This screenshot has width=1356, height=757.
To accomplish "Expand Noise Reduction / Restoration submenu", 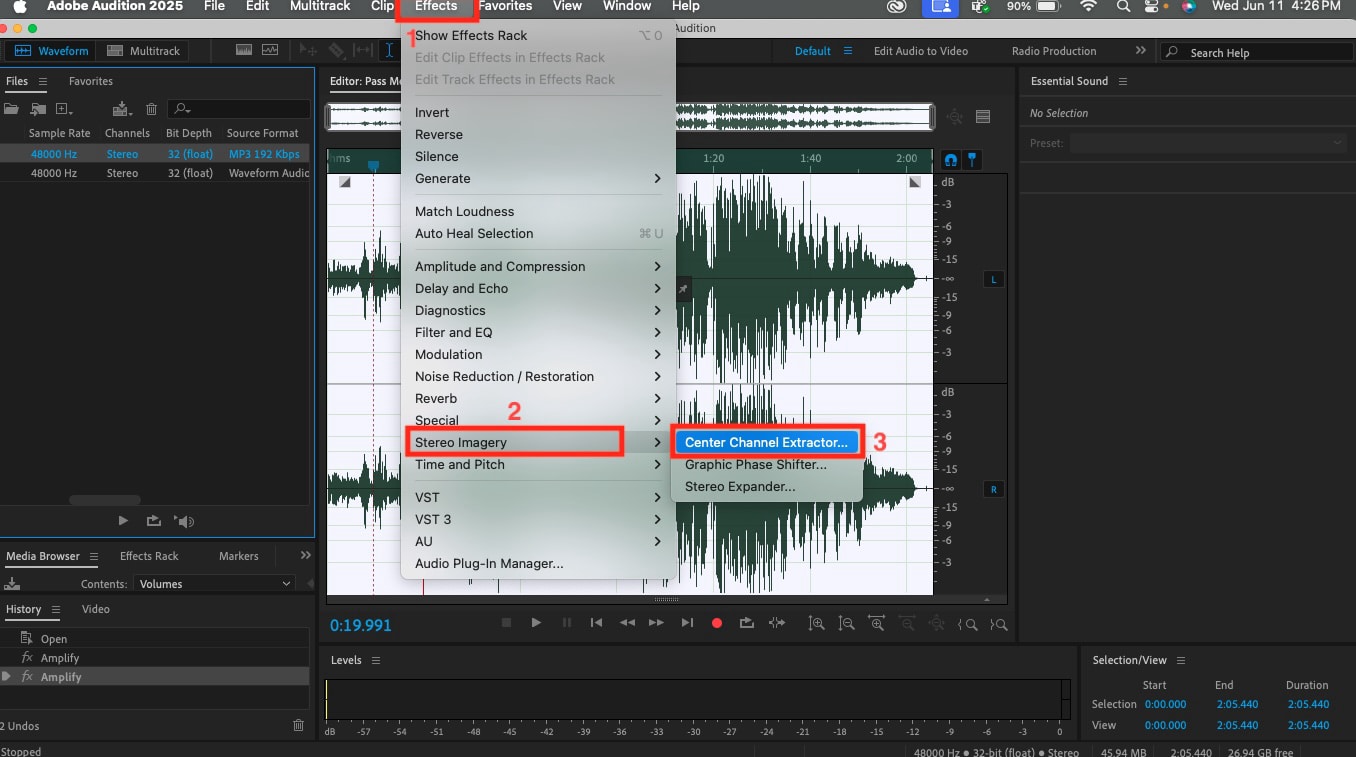I will point(539,376).
